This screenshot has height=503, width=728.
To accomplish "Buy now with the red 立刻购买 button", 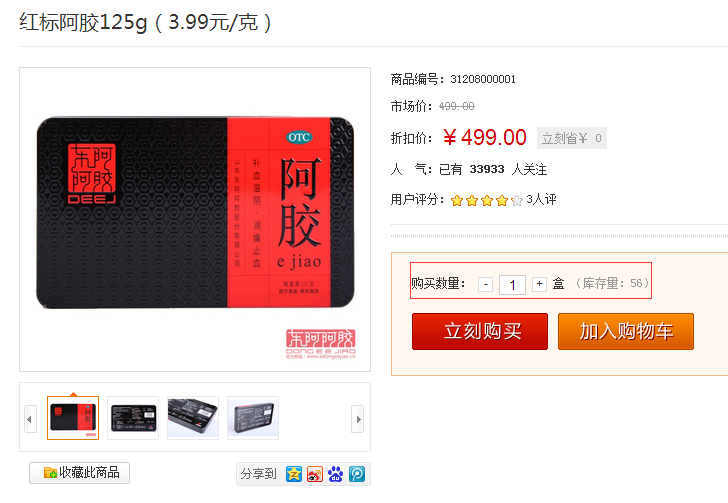I will 480,331.
